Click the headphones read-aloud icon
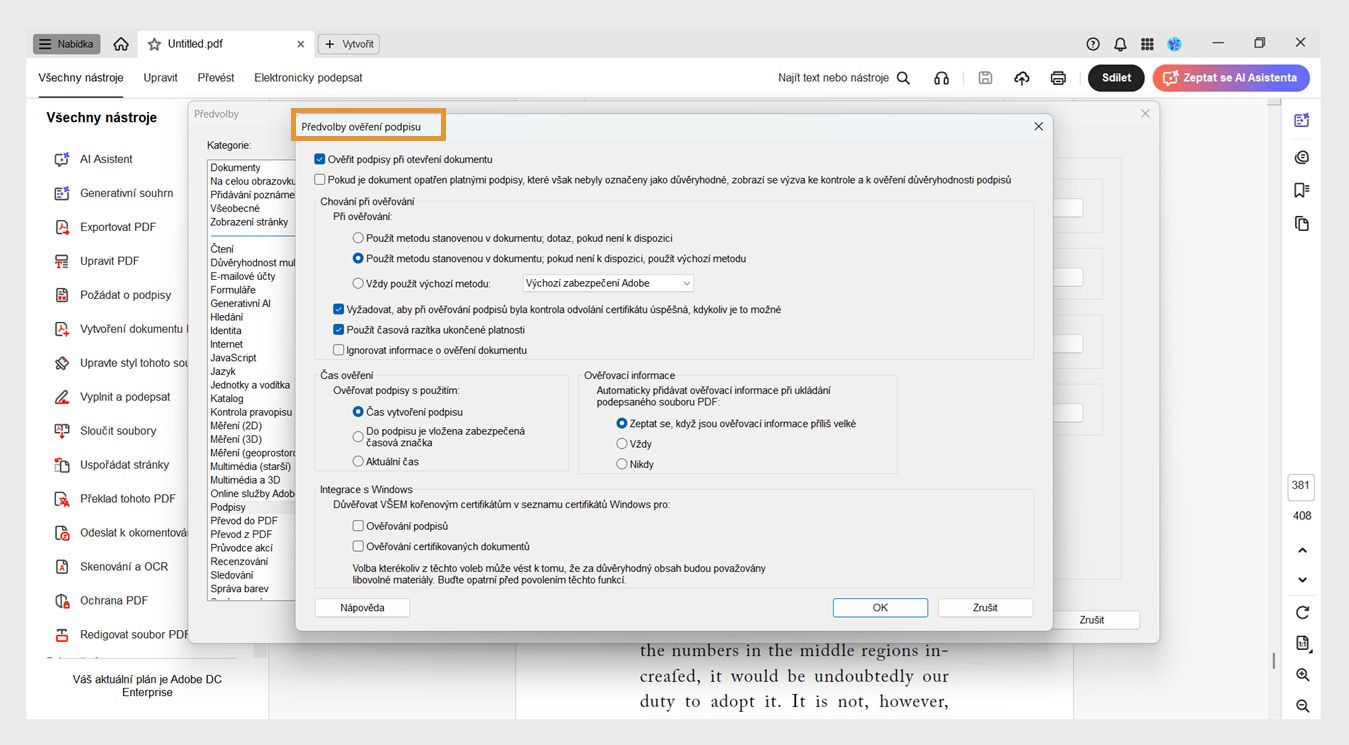This screenshot has width=1349, height=745. pyautogui.click(x=941, y=78)
